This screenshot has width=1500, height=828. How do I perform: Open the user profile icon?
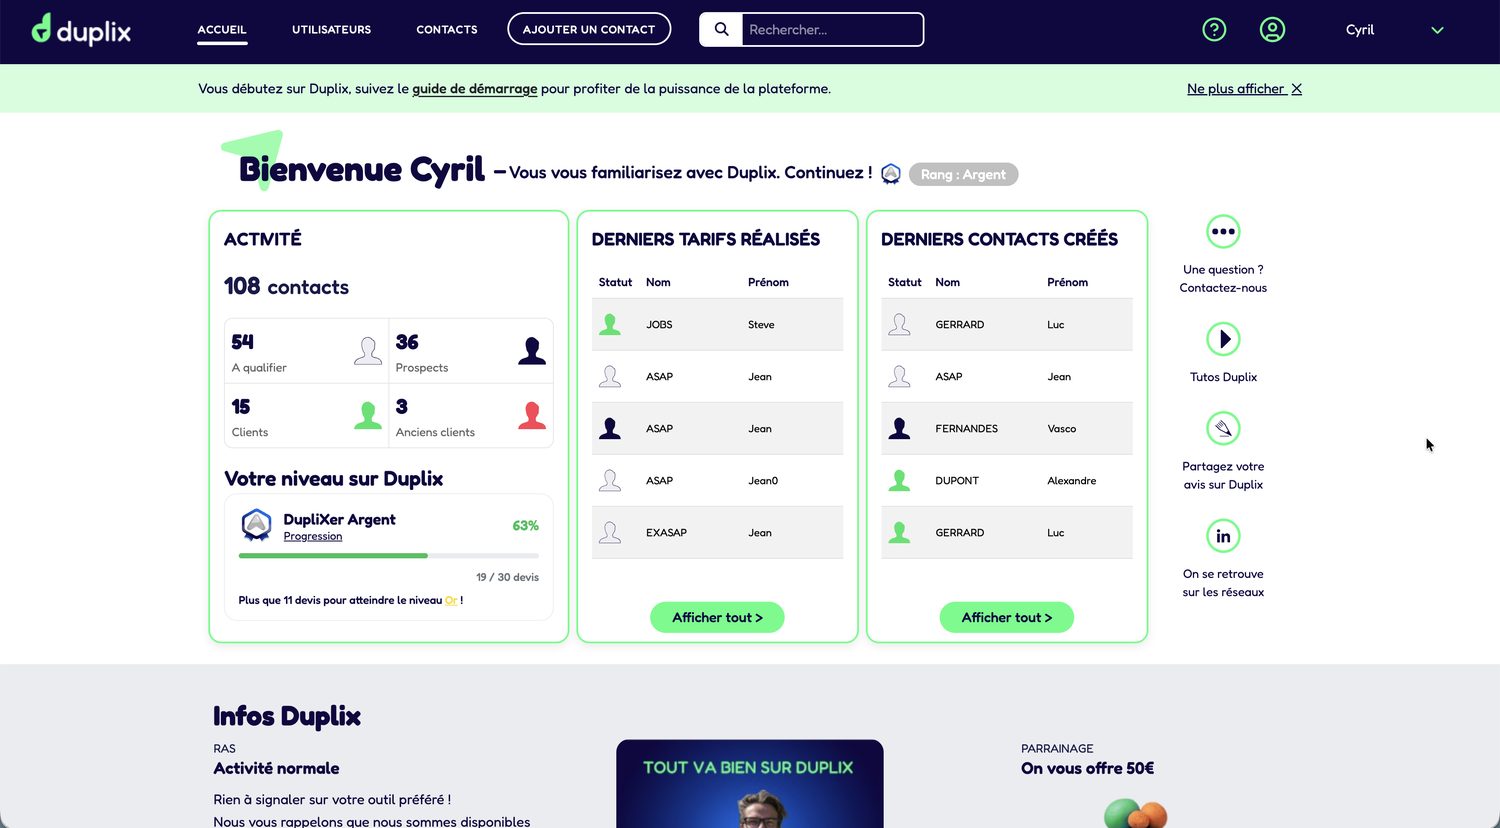(1272, 30)
